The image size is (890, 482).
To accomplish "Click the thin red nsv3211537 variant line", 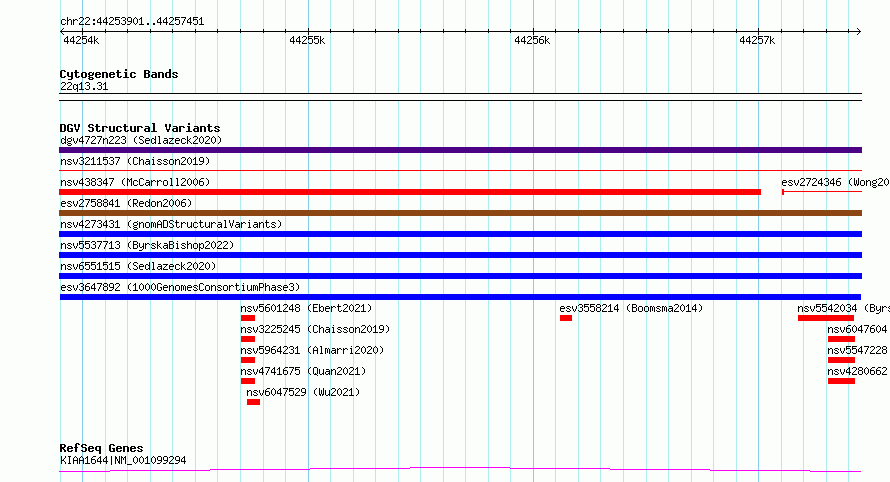I will pos(460,170).
